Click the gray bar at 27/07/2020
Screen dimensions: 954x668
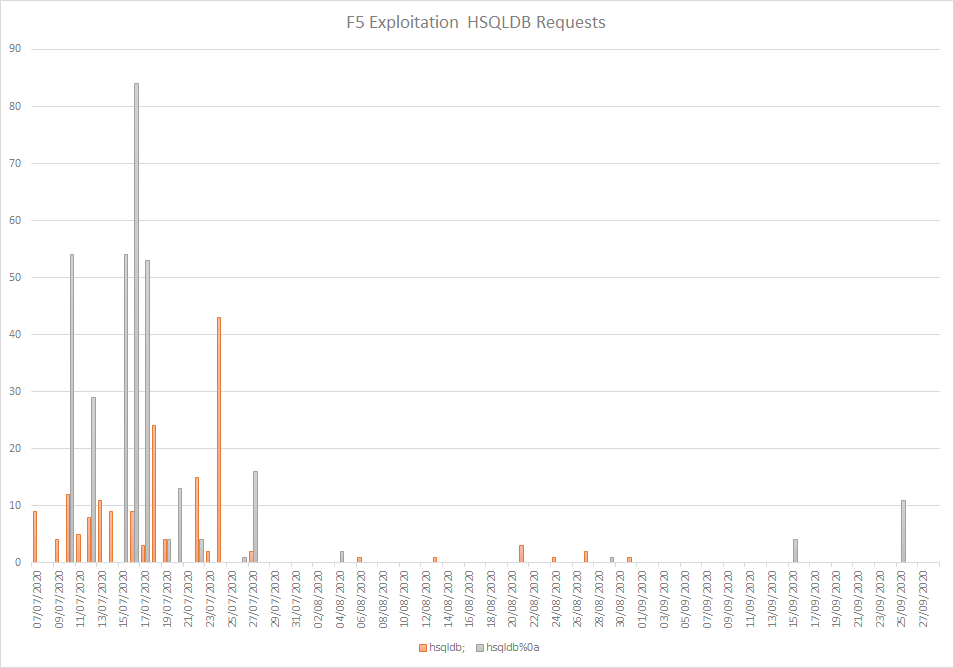pos(255,517)
